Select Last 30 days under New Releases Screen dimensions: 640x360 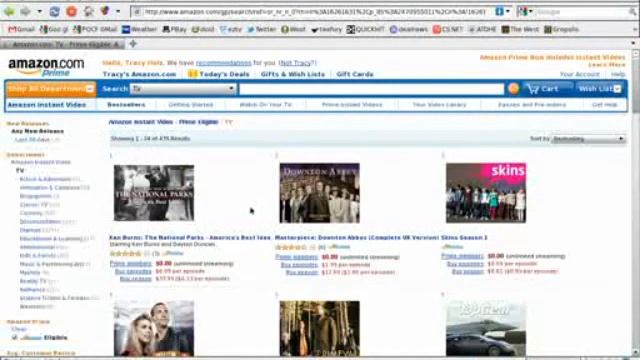coord(32,140)
